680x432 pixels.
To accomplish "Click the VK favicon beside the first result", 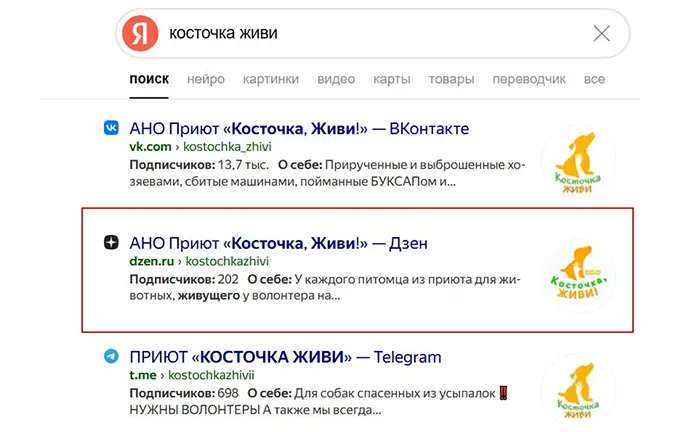I will [x=111, y=128].
